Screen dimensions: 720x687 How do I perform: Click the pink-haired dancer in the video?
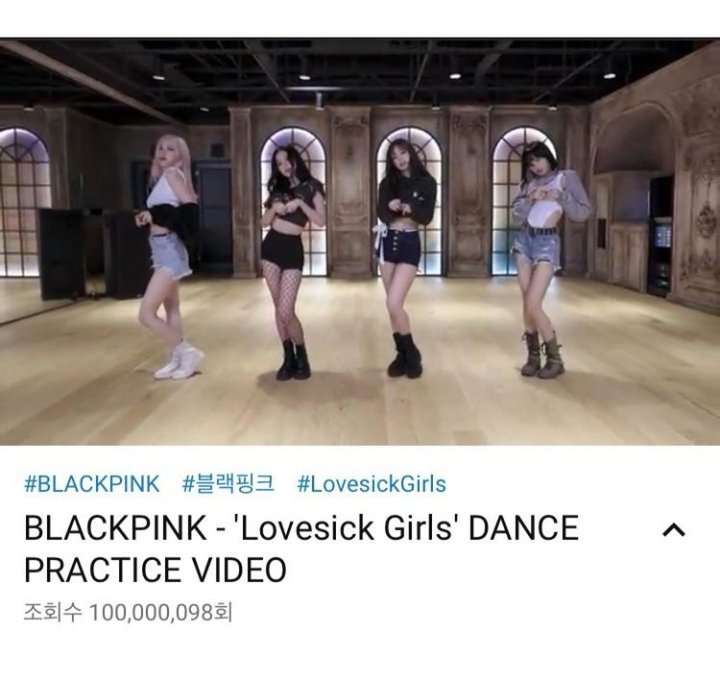(170, 255)
